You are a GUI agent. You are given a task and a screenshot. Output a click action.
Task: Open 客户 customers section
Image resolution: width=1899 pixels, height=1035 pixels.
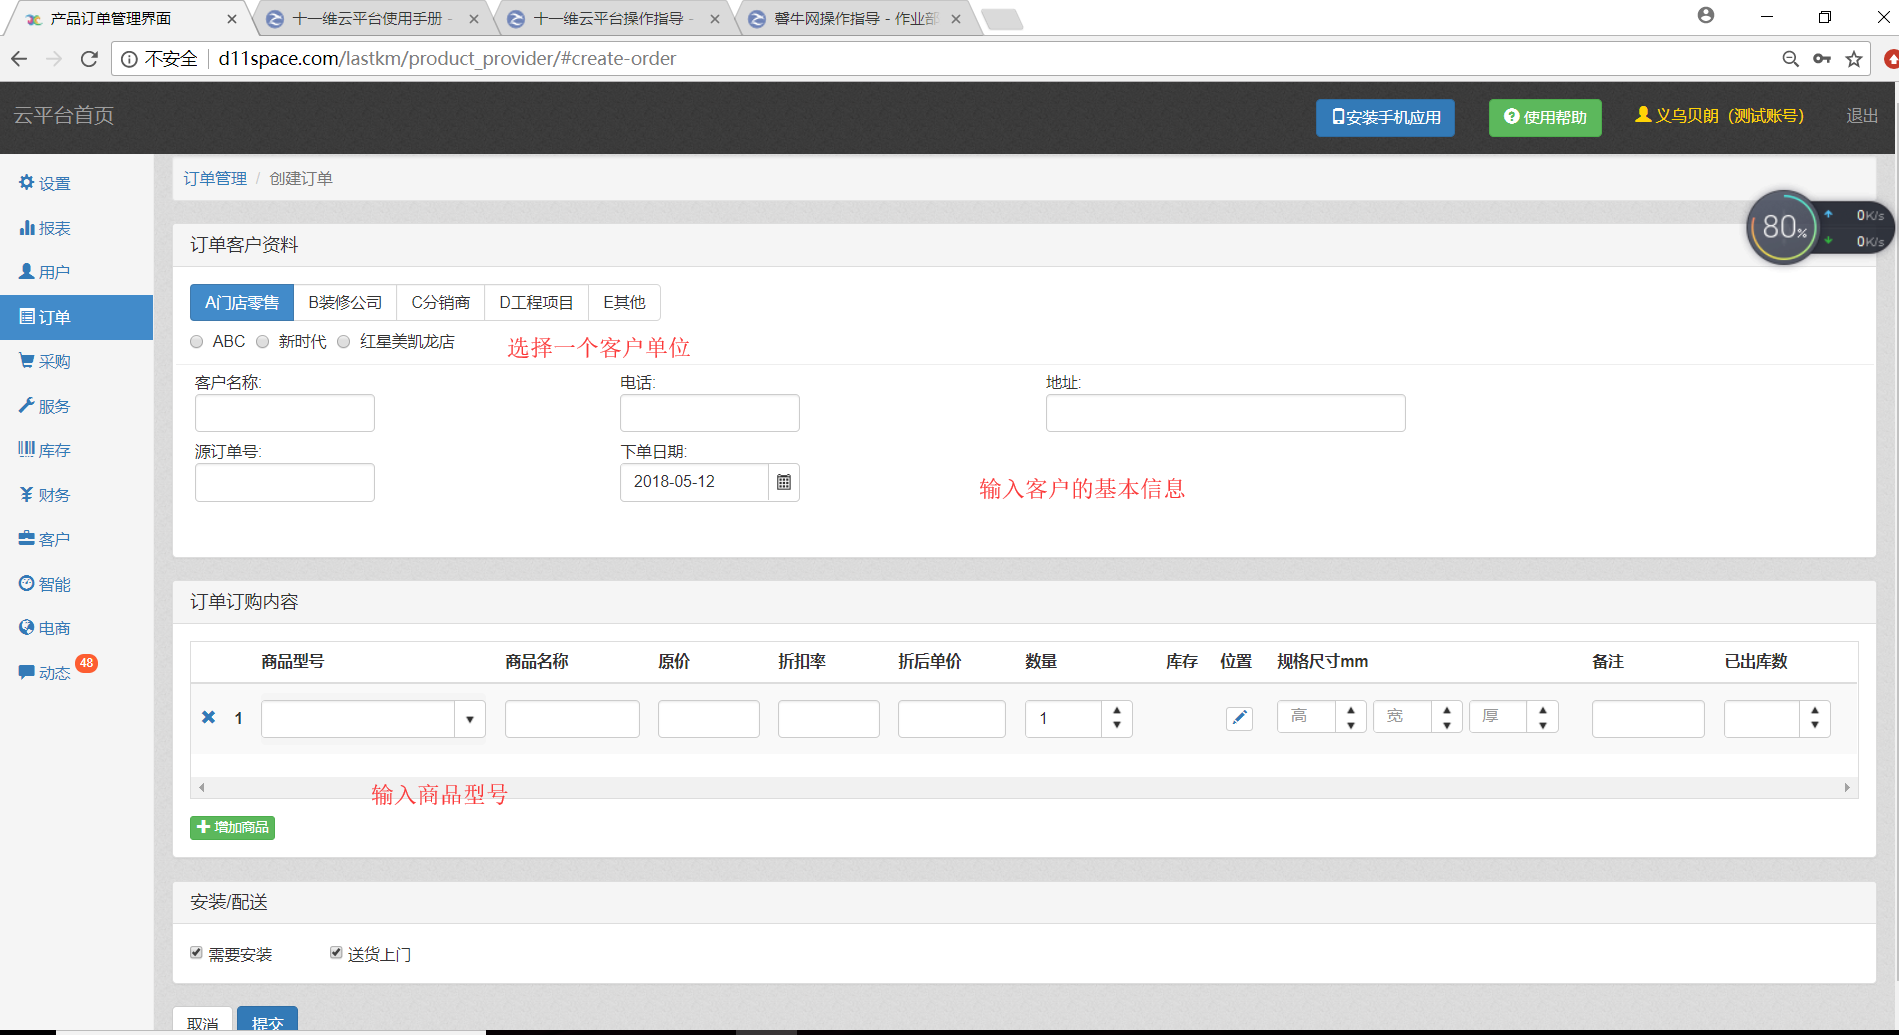coord(45,539)
